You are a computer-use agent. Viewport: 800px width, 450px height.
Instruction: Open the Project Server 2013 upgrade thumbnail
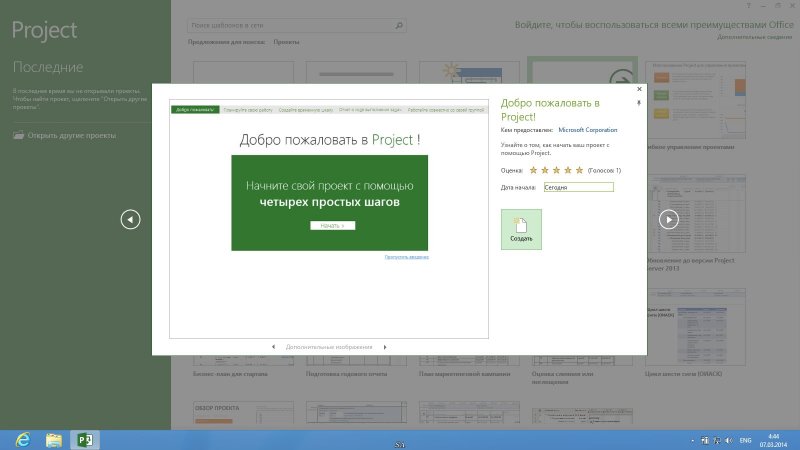coord(696,214)
